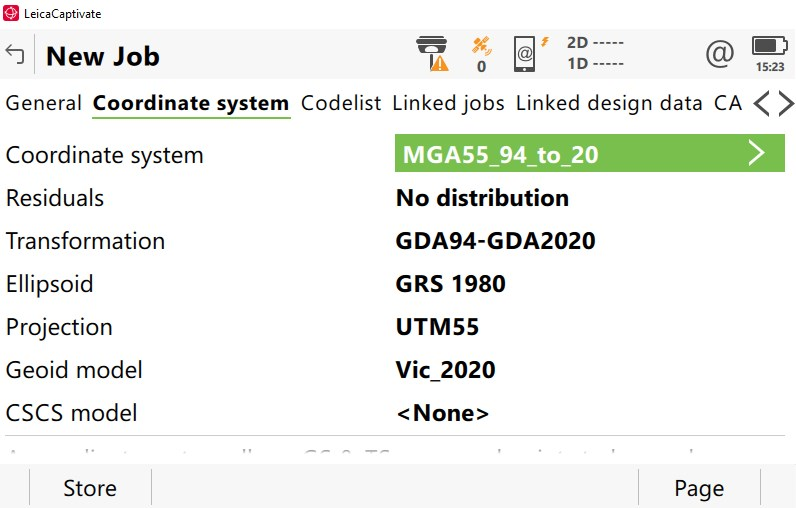
Task: Click the GDA94-GDA2020 transformation value
Action: (x=496, y=241)
